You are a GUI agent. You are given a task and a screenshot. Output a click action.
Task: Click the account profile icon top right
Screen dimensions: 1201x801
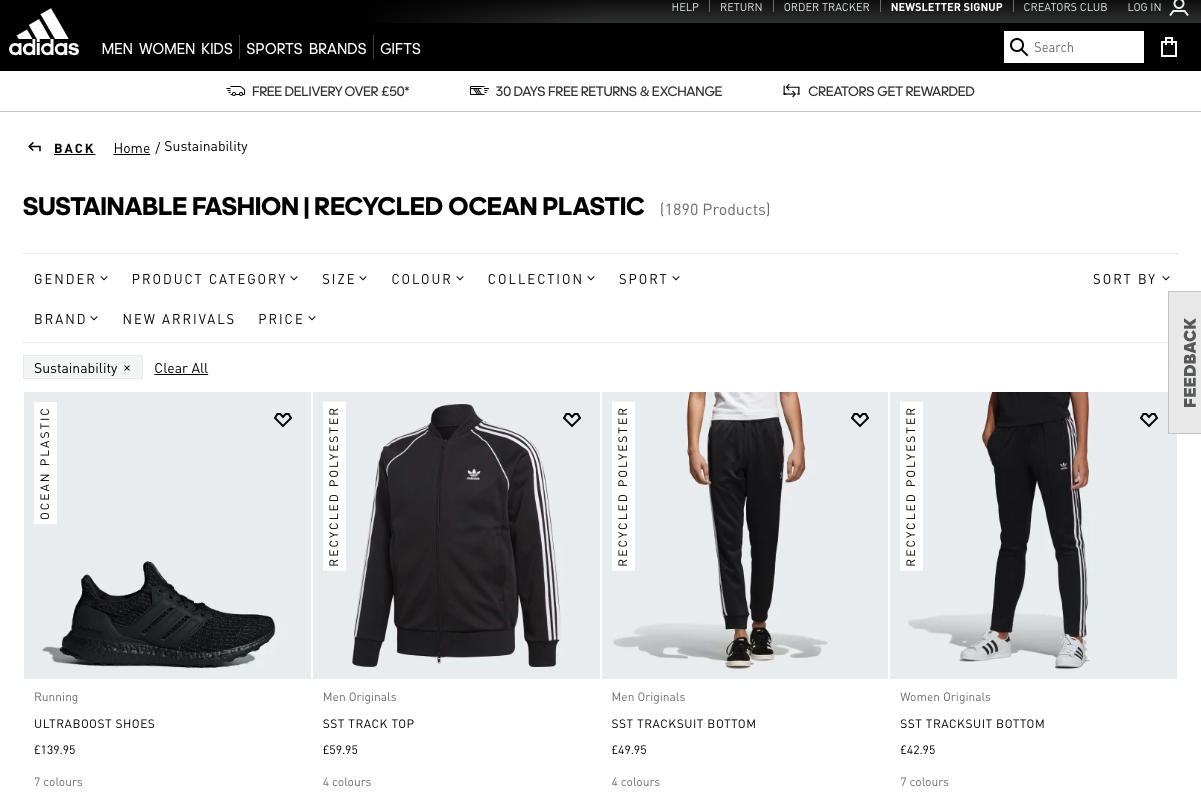point(1179,8)
